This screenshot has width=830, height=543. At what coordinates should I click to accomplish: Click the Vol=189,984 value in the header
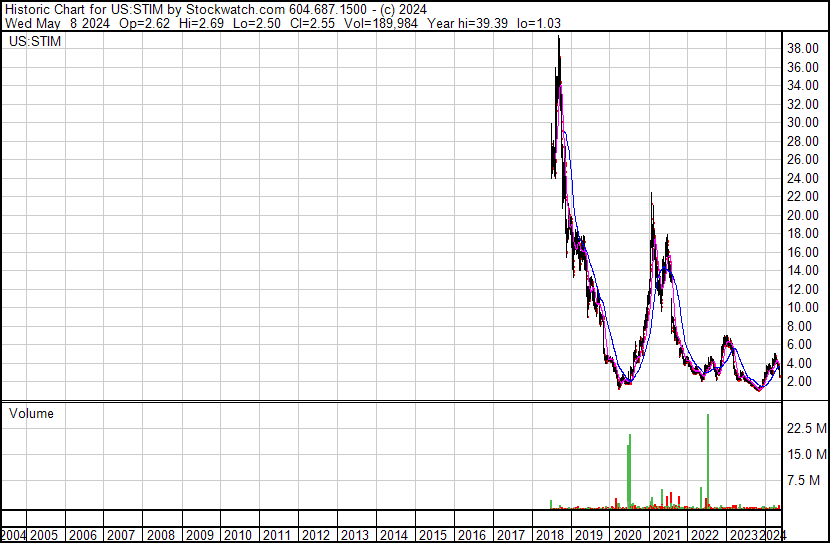[x=381, y=23]
